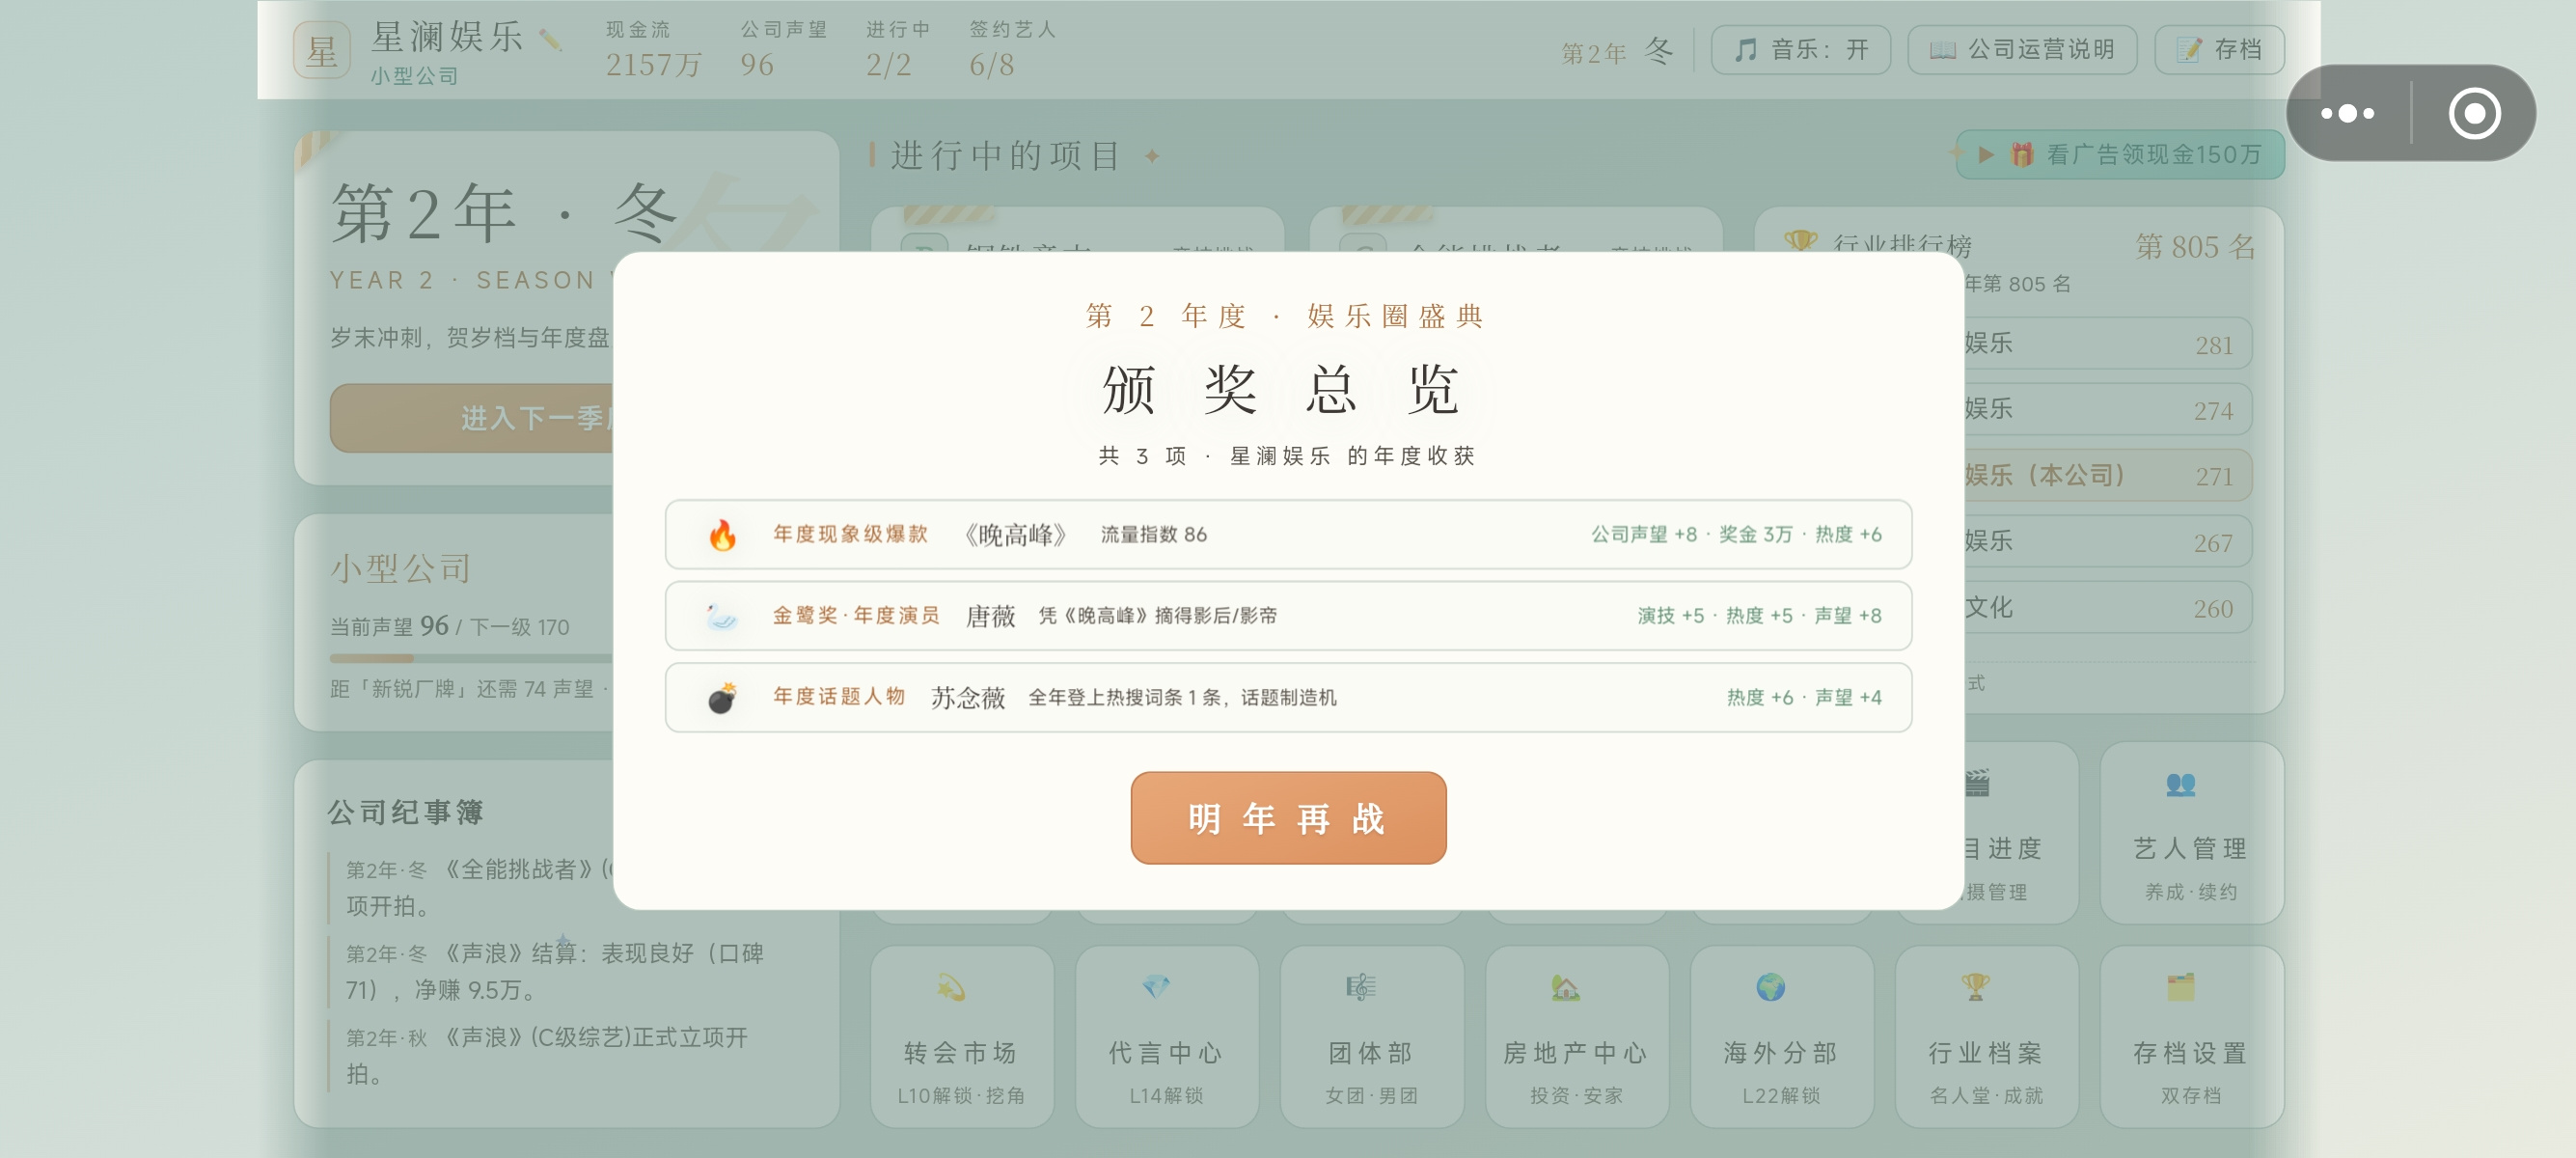Viewport: 2576px width, 1158px height.
Task: Open the 唐薇 金鹭奖·年度演员 award row
Action: [1288, 616]
